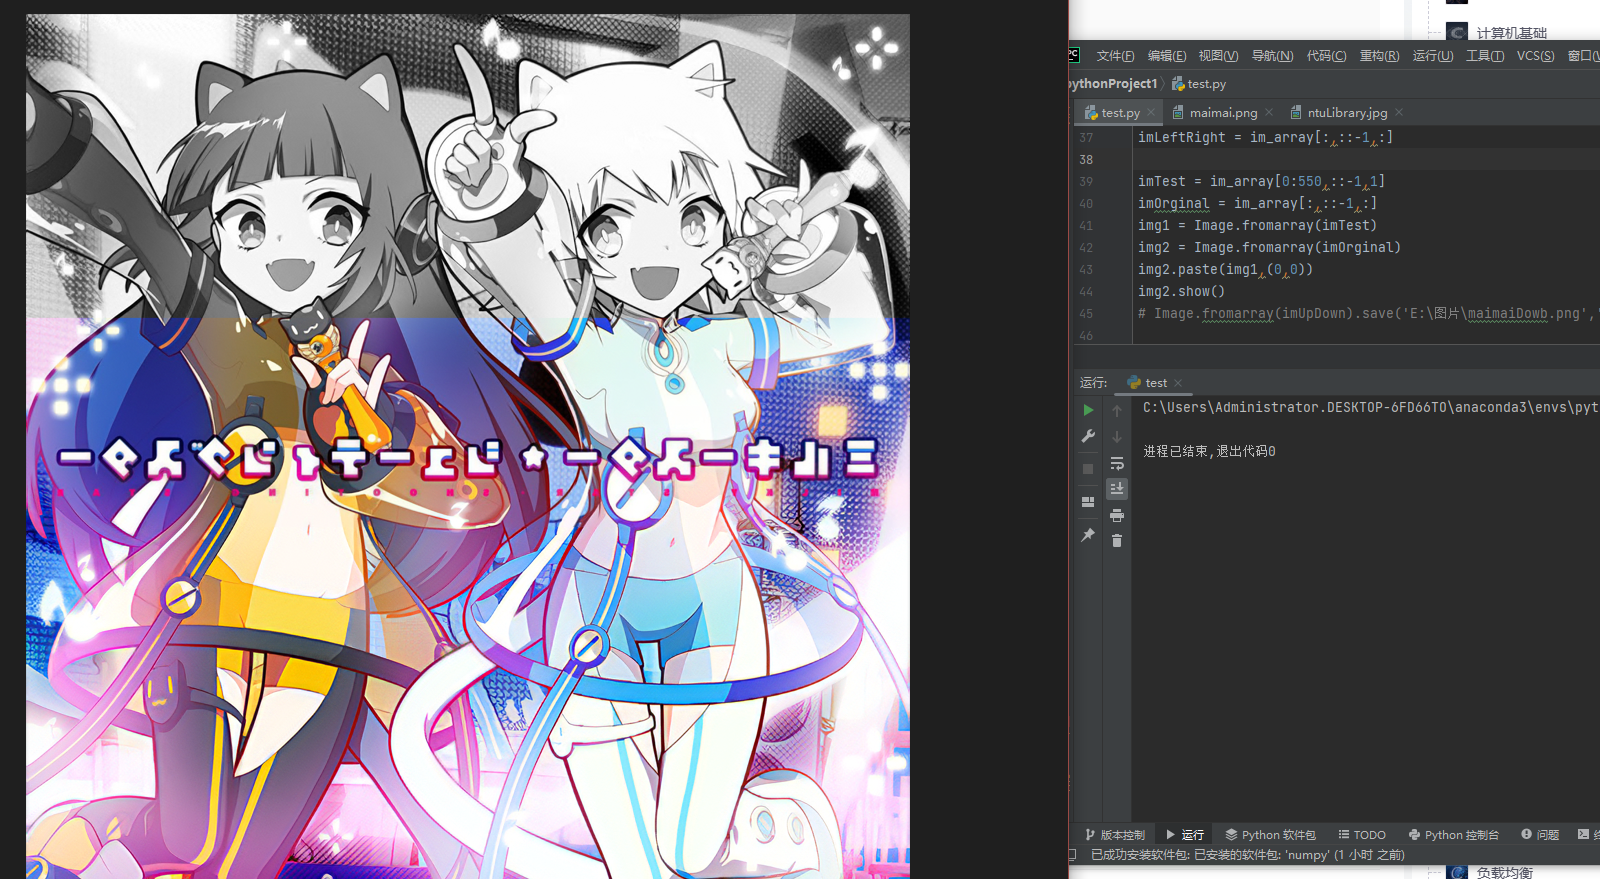Open the 代码(C) menu
1600x879 pixels.
[1326, 56]
